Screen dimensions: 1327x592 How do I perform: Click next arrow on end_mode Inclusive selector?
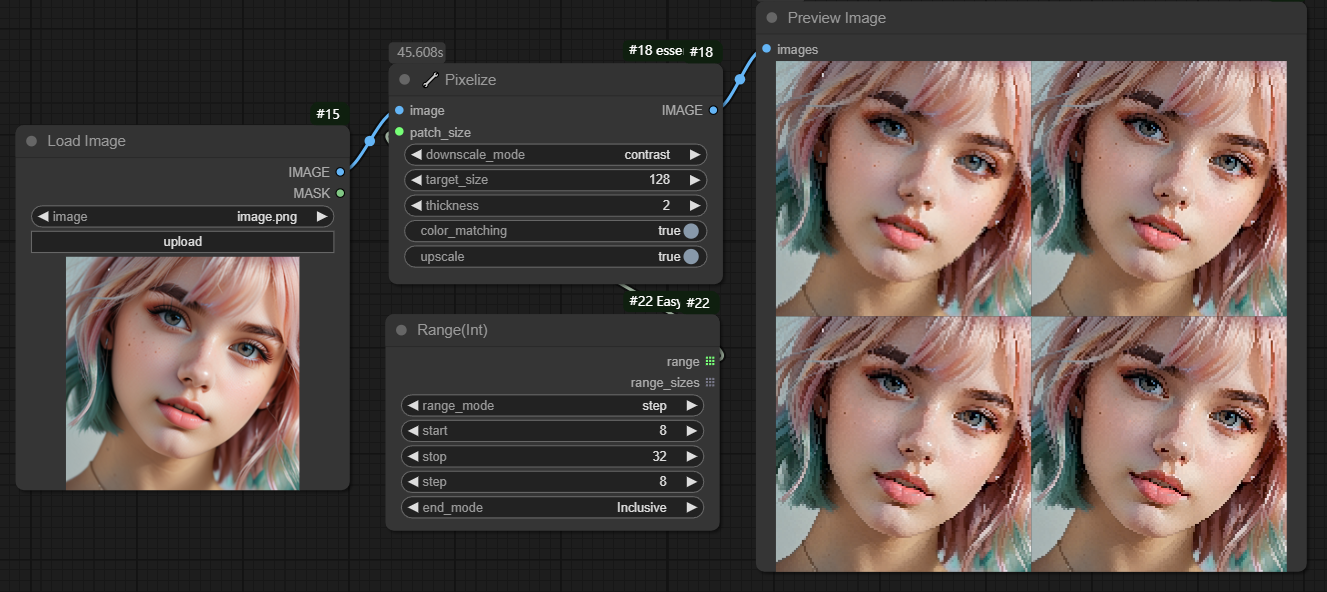(690, 508)
